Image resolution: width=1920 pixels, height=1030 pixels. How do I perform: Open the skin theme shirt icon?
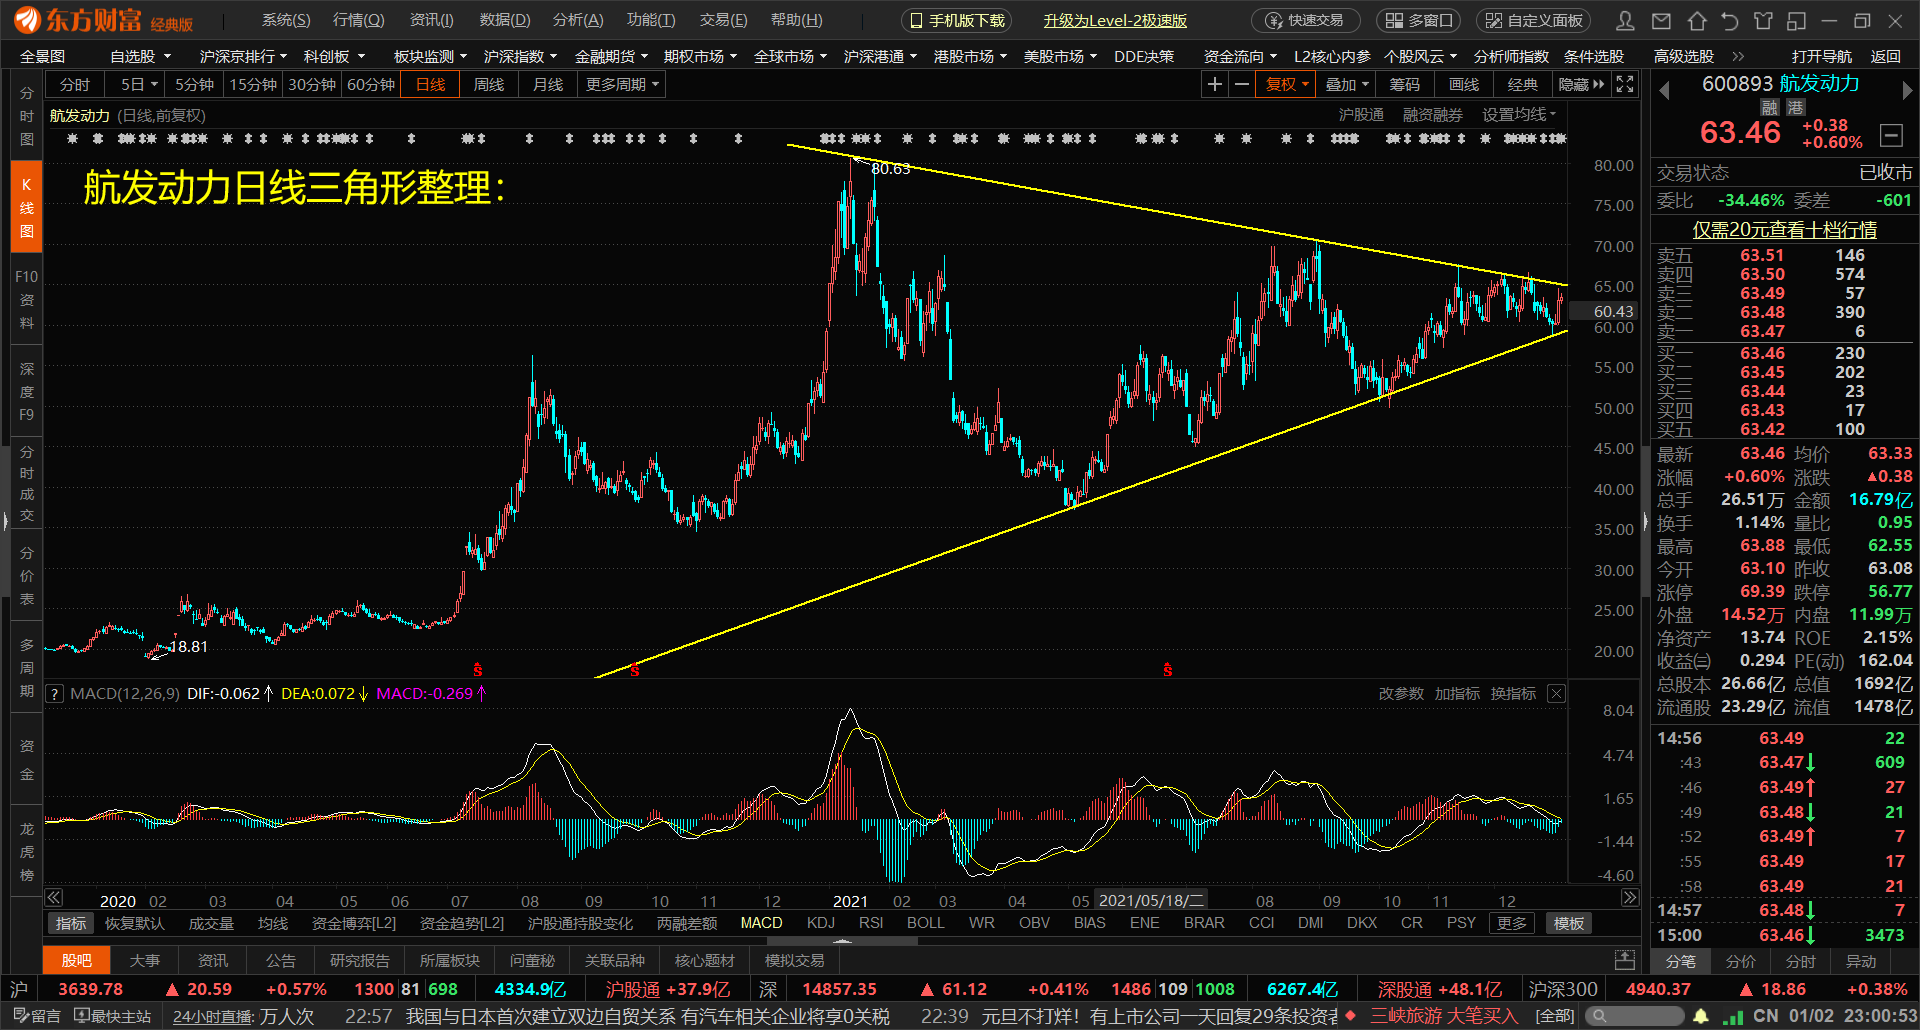[1763, 21]
